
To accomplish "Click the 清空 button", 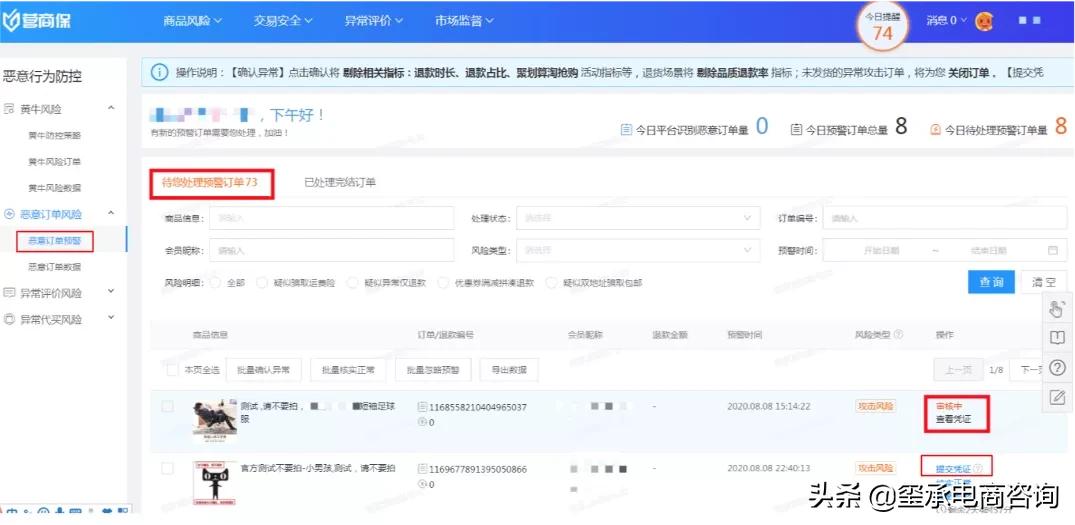I will tap(1043, 282).
